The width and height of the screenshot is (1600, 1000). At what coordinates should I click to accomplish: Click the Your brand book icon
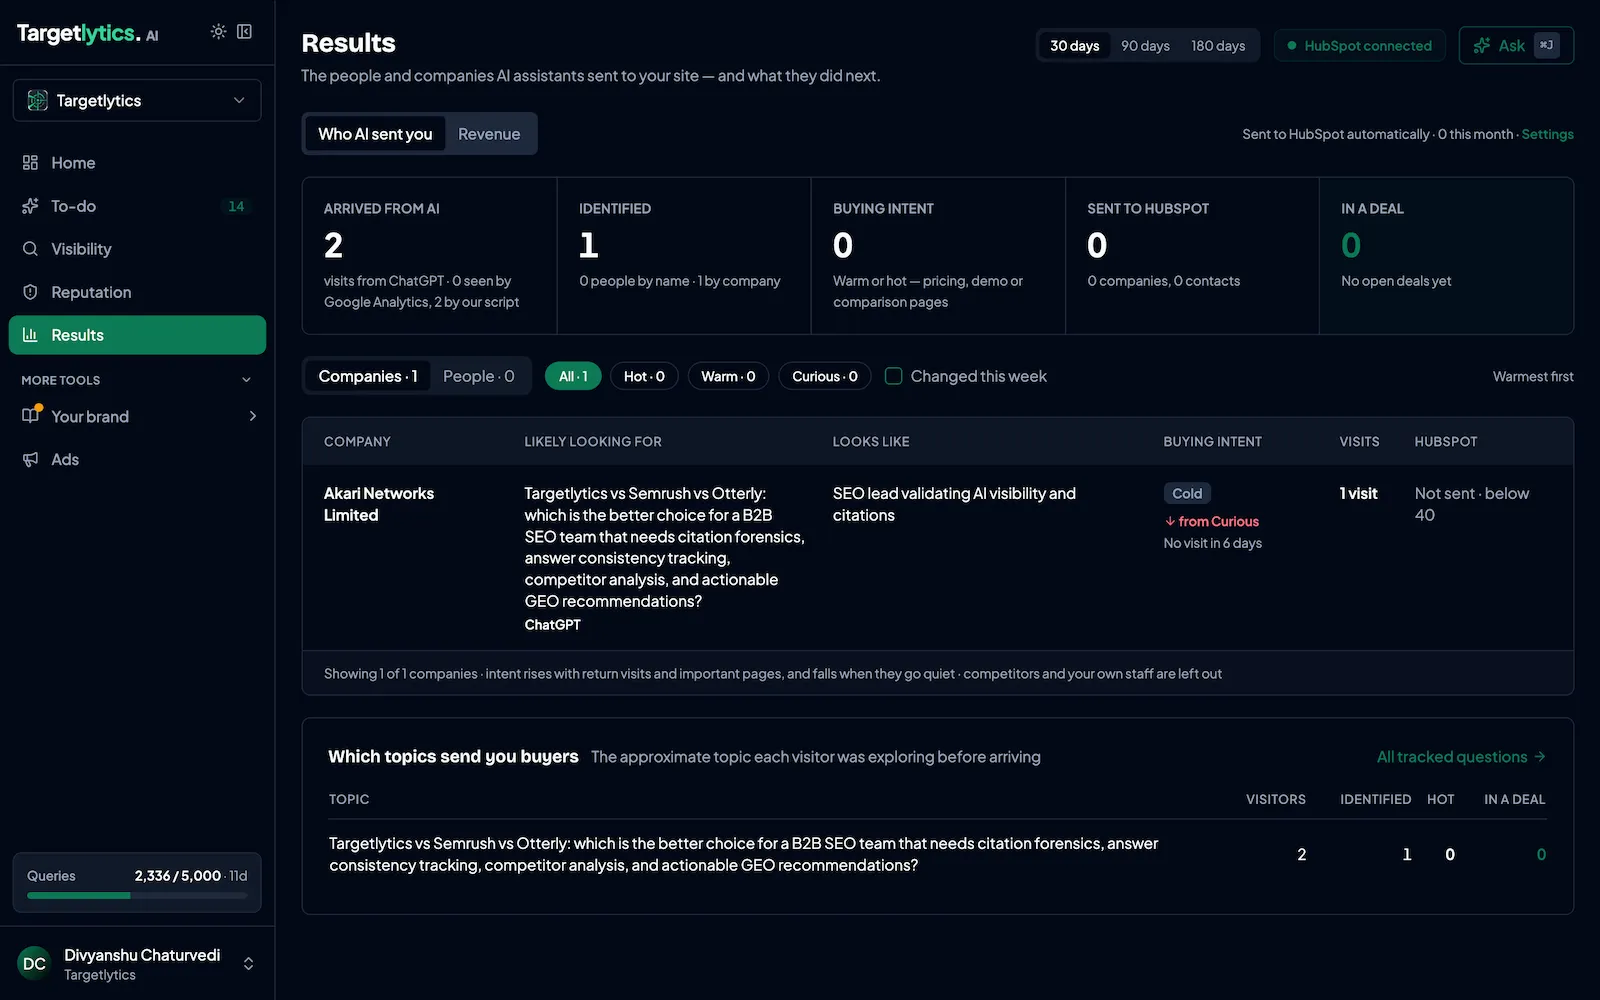click(31, 416)
